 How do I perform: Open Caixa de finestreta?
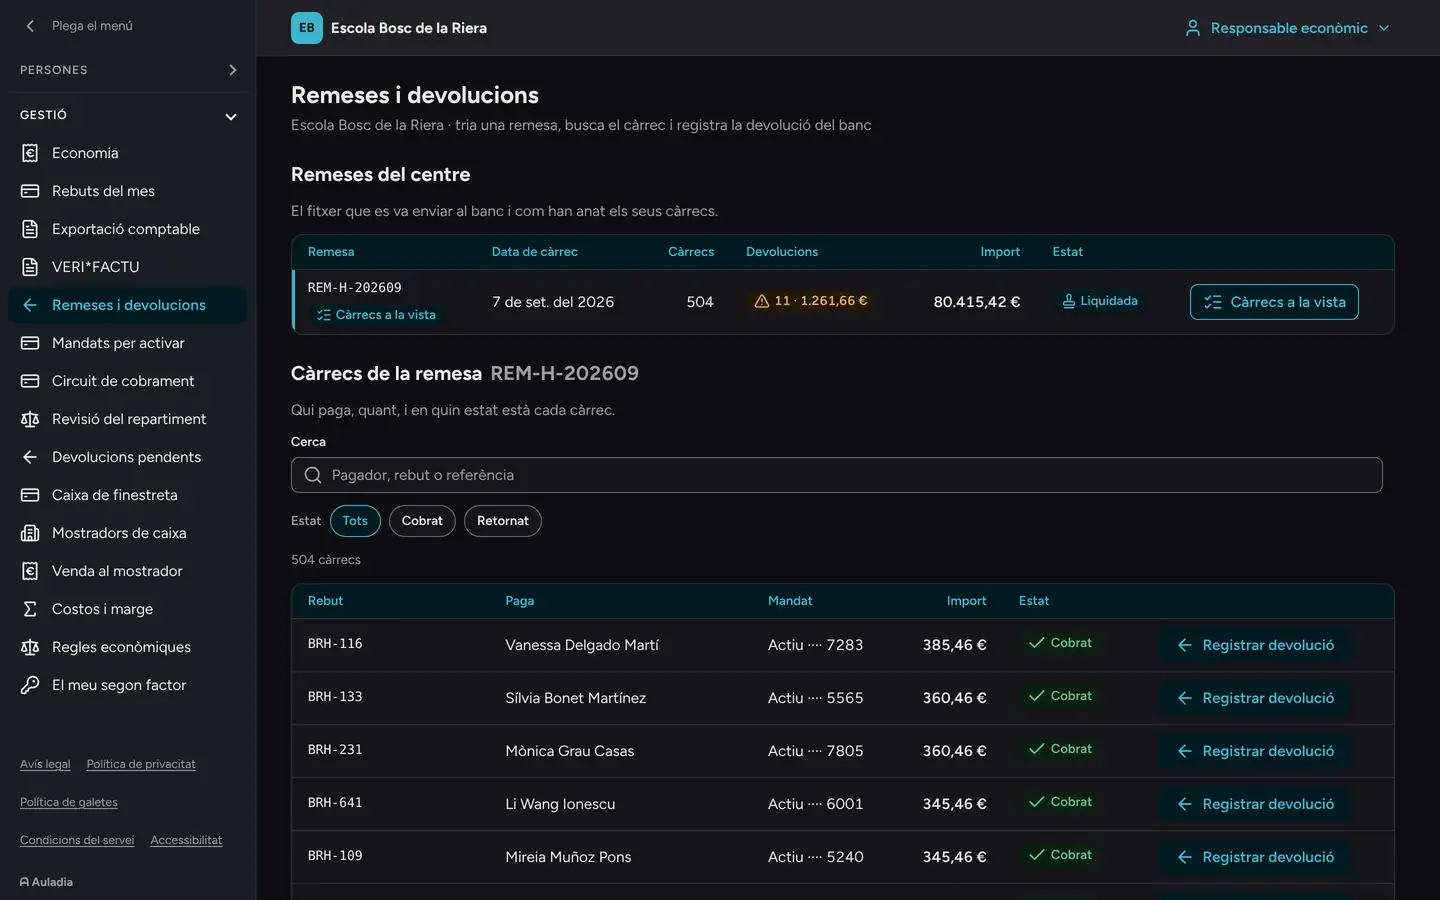(x=127, y=495)
